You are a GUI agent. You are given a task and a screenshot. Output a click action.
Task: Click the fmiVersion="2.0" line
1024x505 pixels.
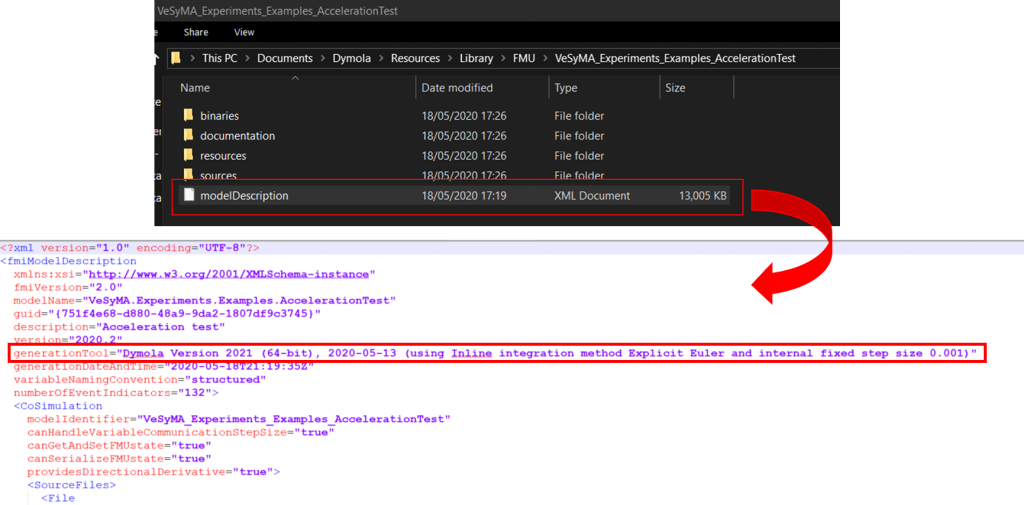68,287
